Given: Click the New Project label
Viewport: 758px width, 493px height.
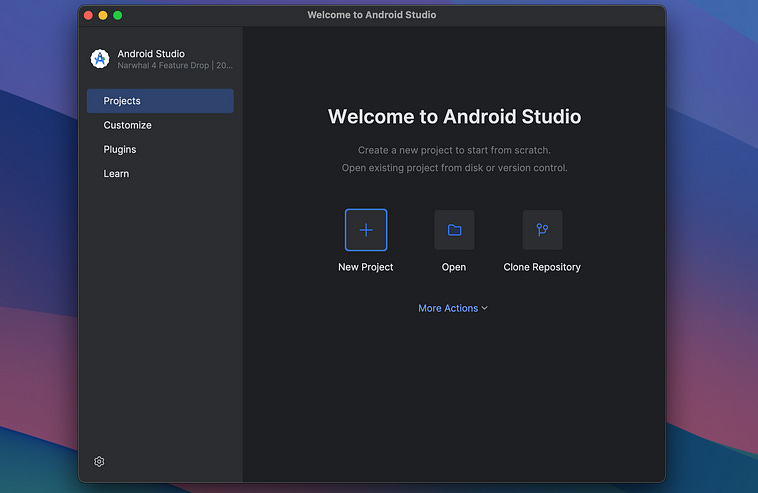Looking at the screenshot, I should pyautogui.click(x=365, y=267).
